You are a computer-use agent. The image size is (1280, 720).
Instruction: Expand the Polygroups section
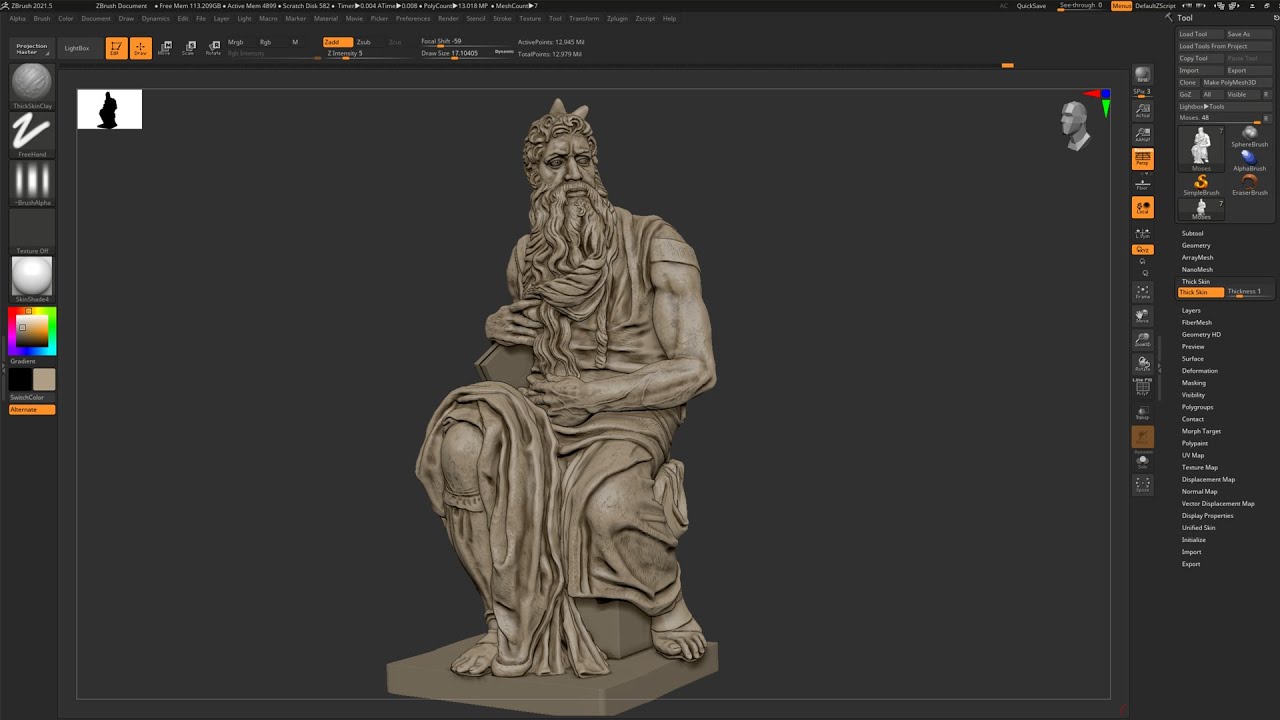(x=1197, y=407)
